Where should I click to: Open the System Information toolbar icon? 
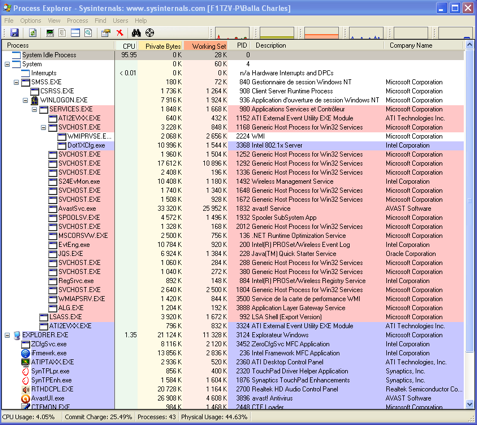[50, 33]
